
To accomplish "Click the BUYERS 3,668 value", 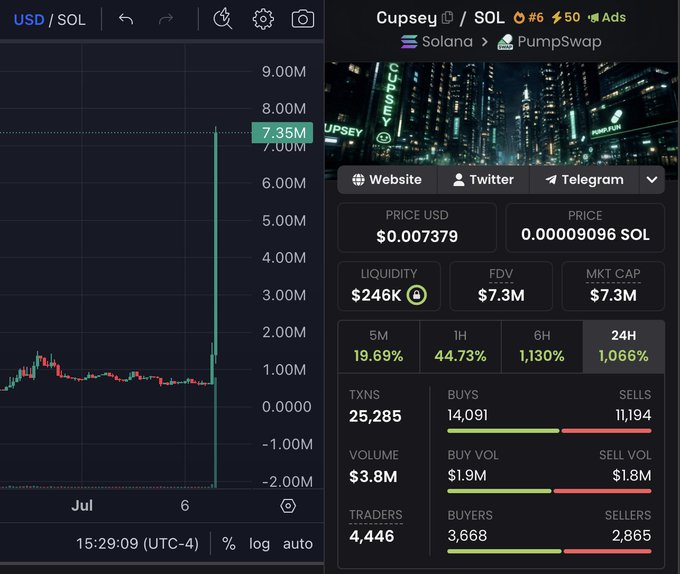I will click(467, 535).
